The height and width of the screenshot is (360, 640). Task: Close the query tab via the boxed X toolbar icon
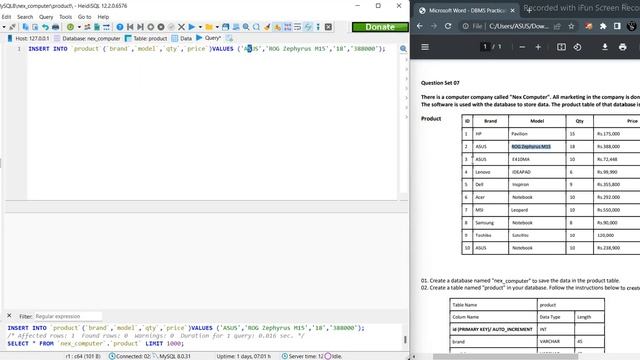point(328,27)
